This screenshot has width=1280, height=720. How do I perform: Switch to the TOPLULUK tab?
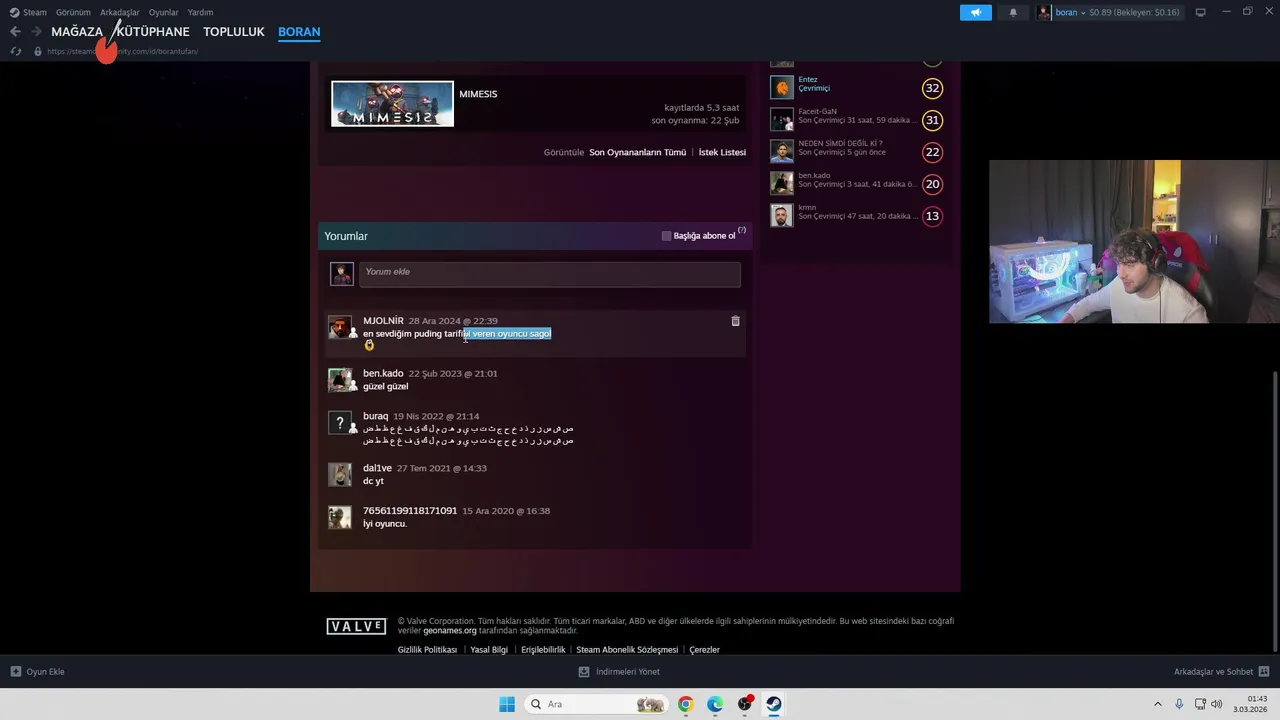pyautogui.click(x=234, y=32)
